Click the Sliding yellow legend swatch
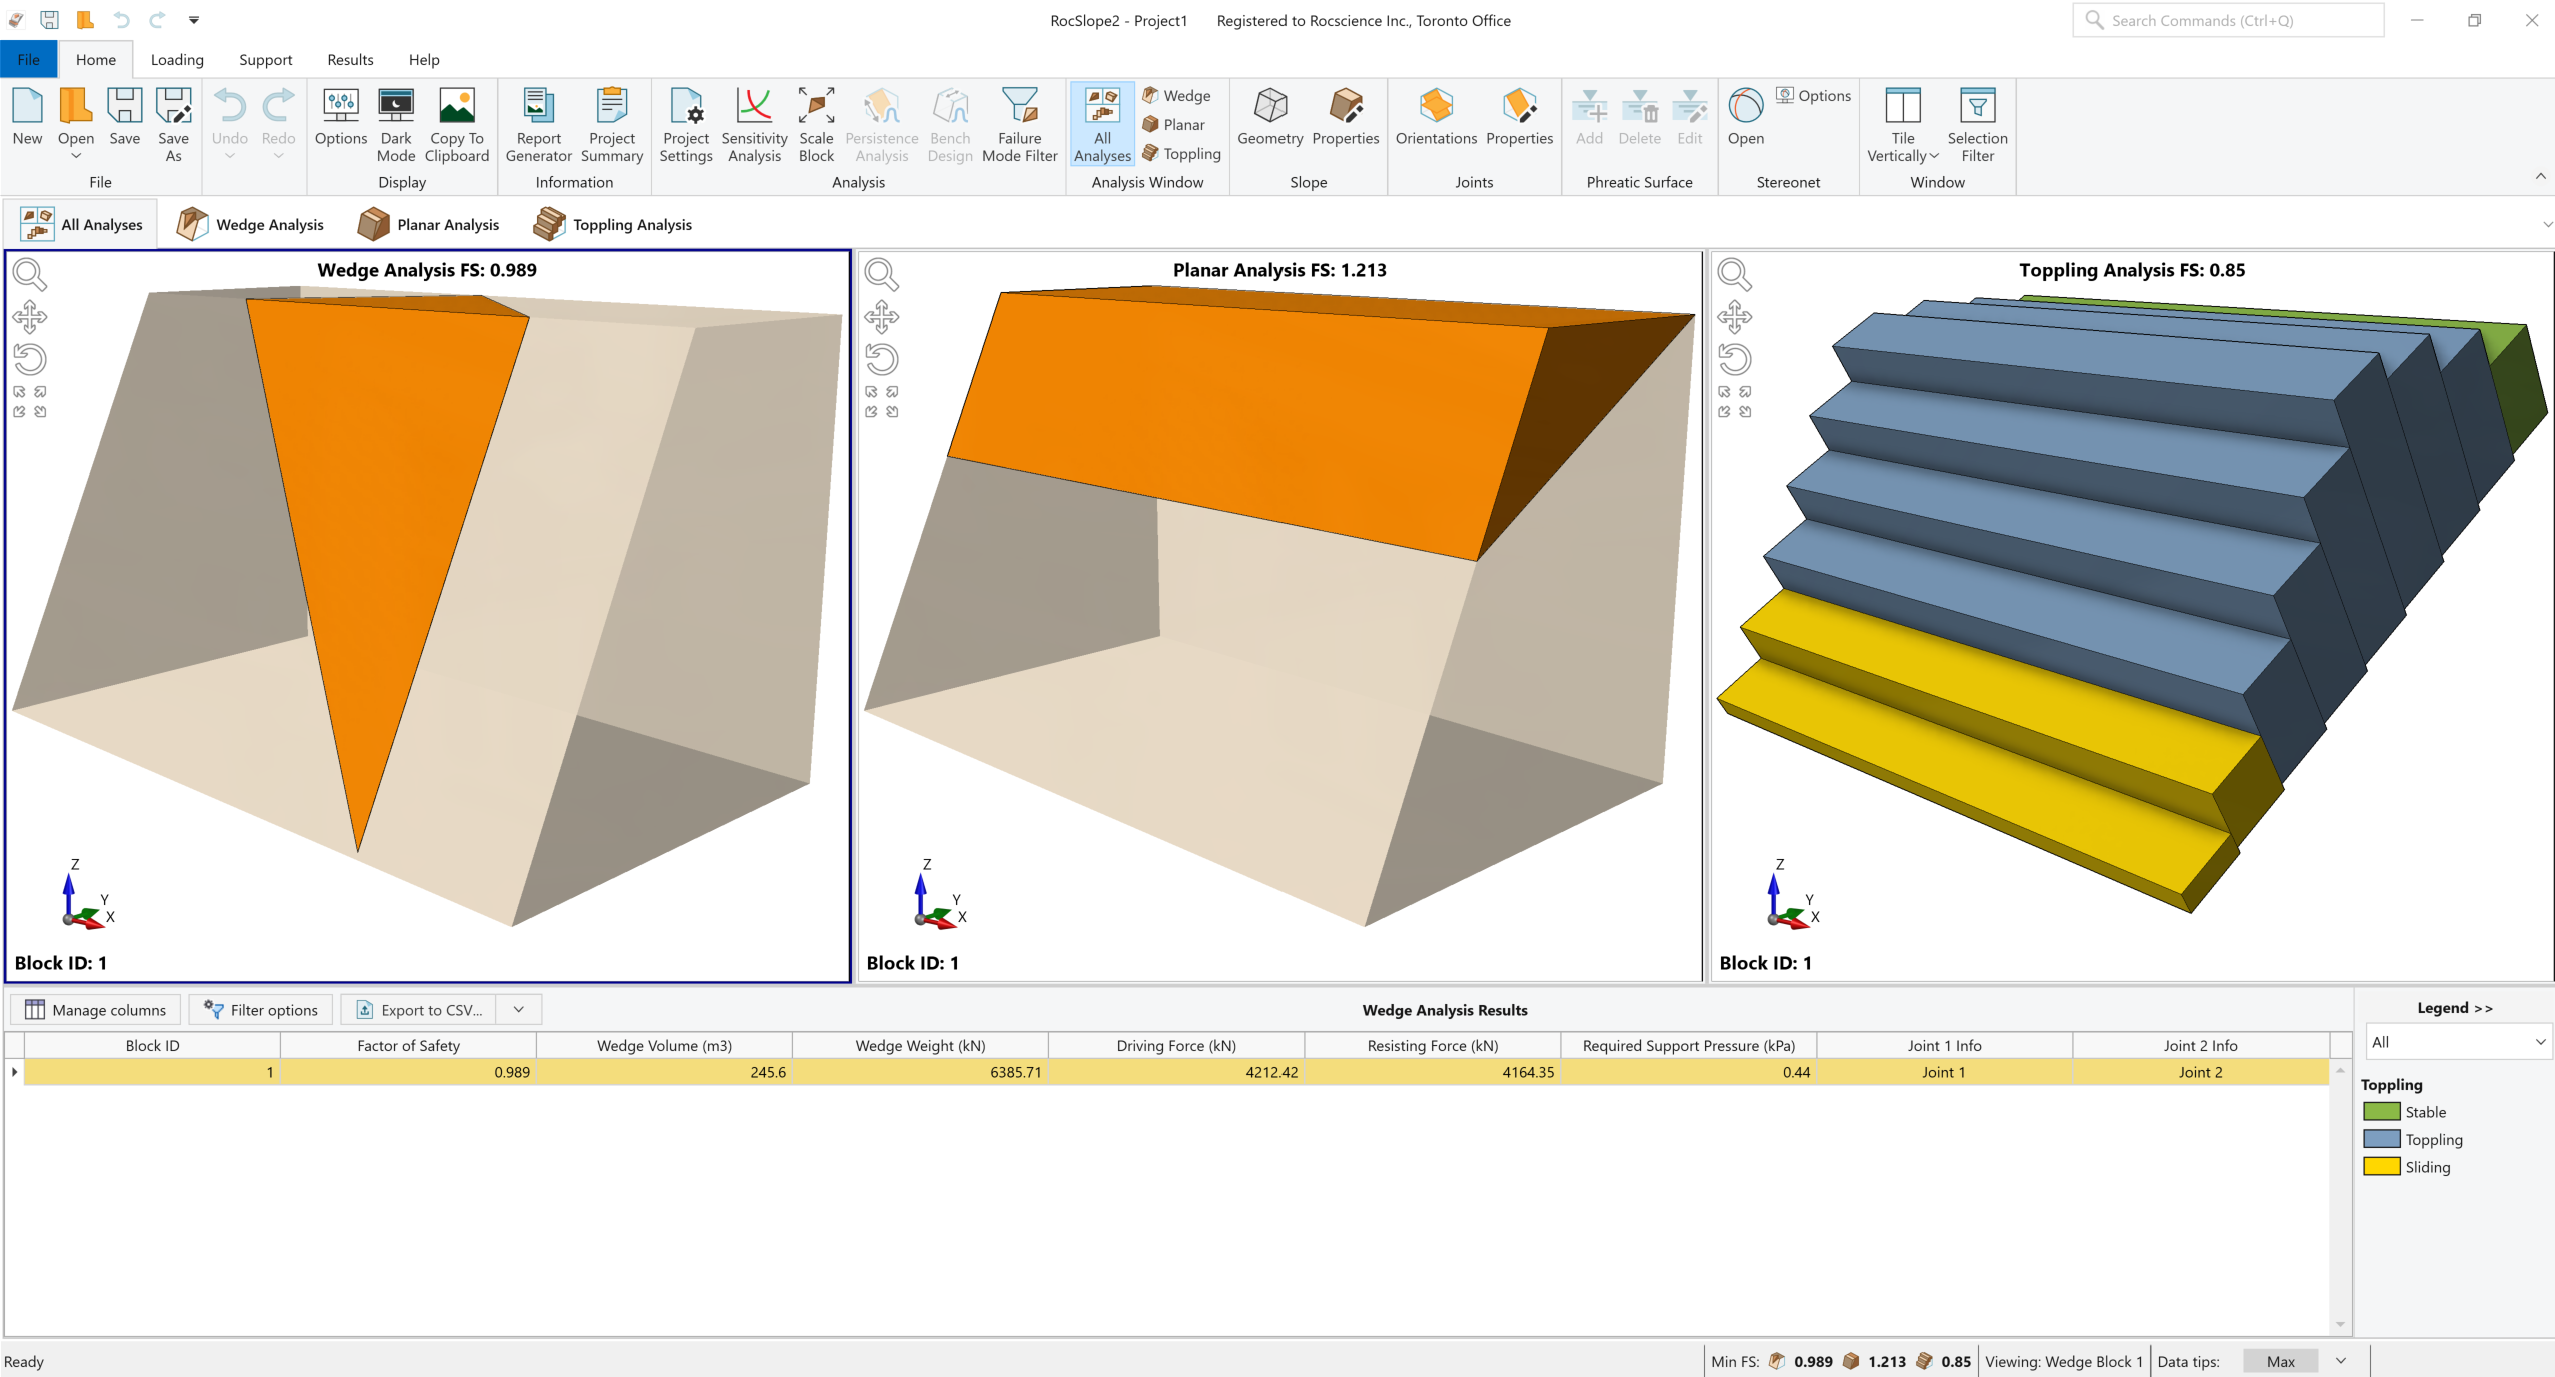The height and width of the screenshot is (1377, 2555). coord(2381,1166)
